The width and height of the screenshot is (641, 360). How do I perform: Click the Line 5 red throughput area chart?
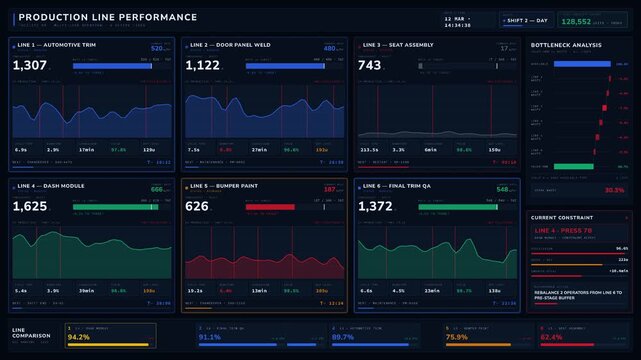[x=264, y=253]
